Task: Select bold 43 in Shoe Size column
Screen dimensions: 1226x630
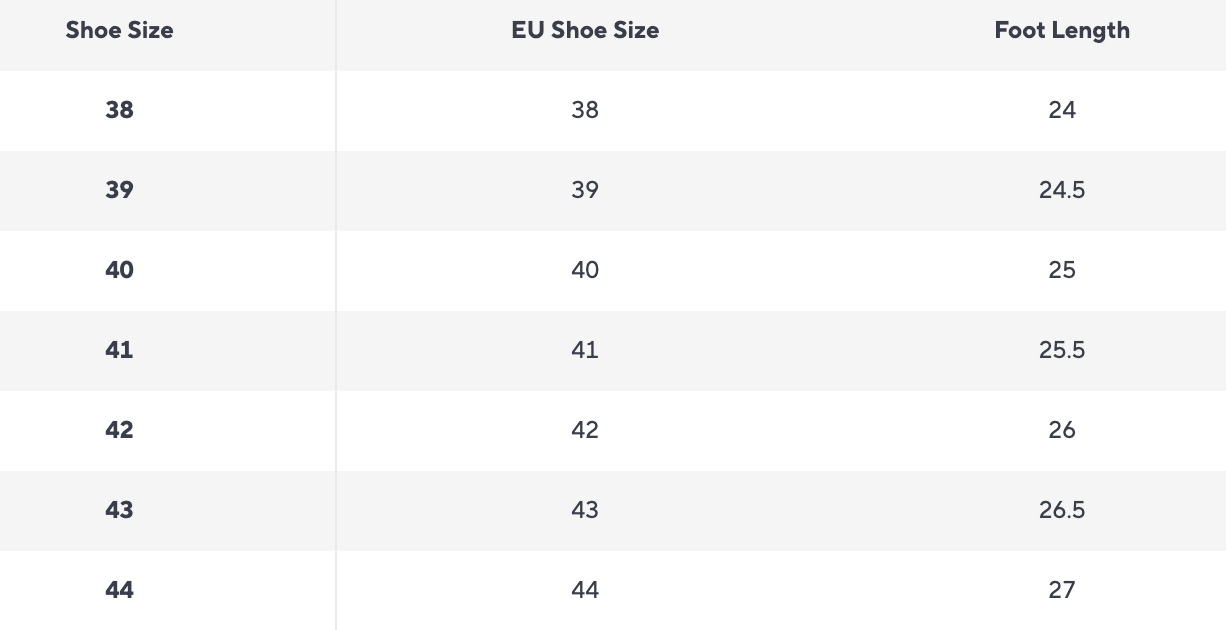Action: pyautogui.click(x=119, y=510)
